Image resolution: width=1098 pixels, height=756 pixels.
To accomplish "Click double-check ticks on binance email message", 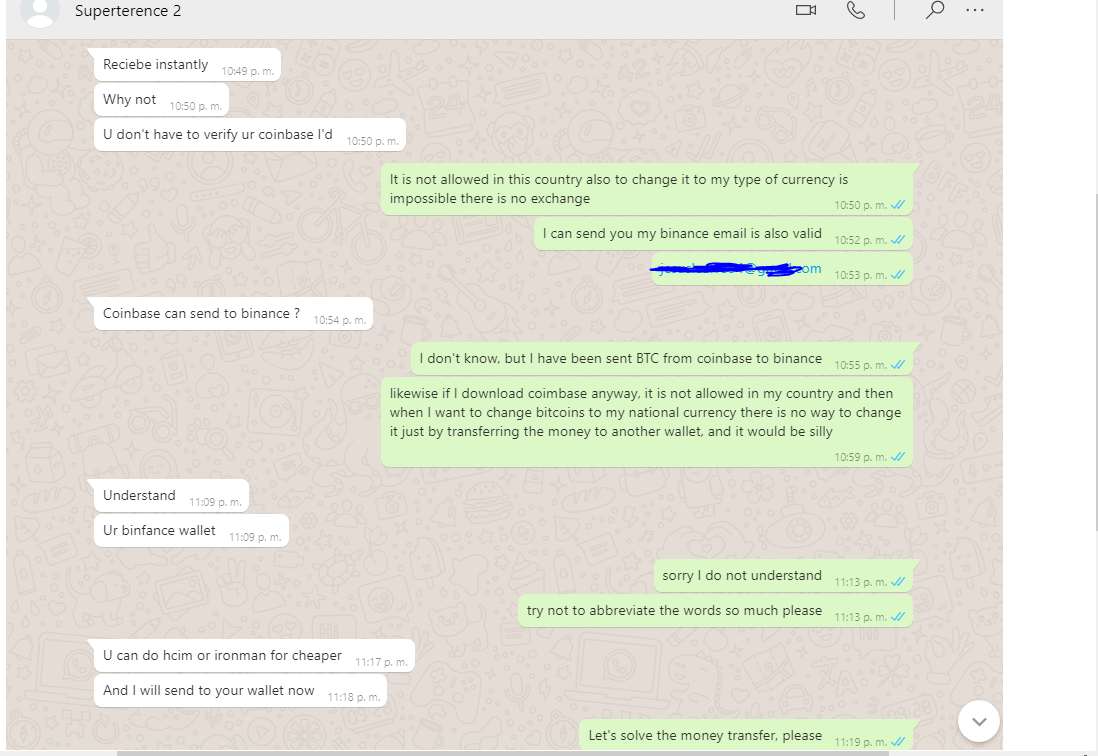I will (898, 240).
